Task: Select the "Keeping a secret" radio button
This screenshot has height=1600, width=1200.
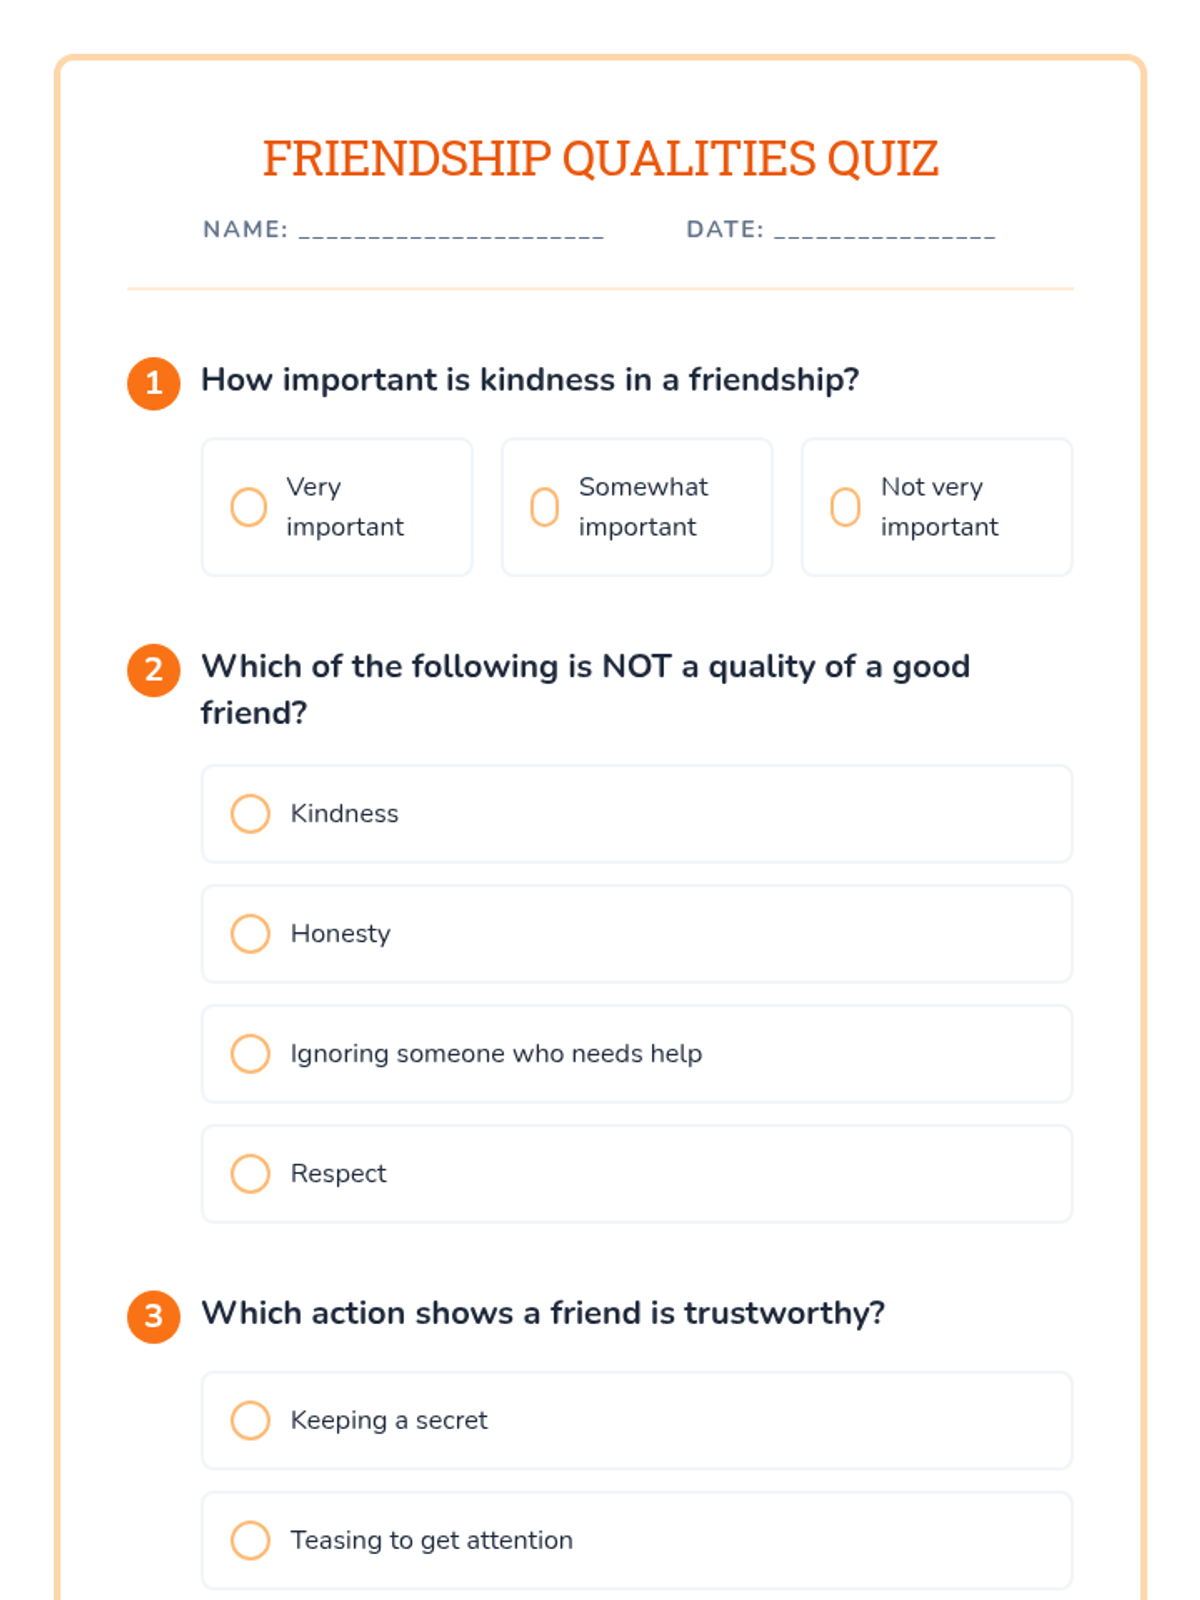Action: pyautogui.click(x=250, y=1420)
